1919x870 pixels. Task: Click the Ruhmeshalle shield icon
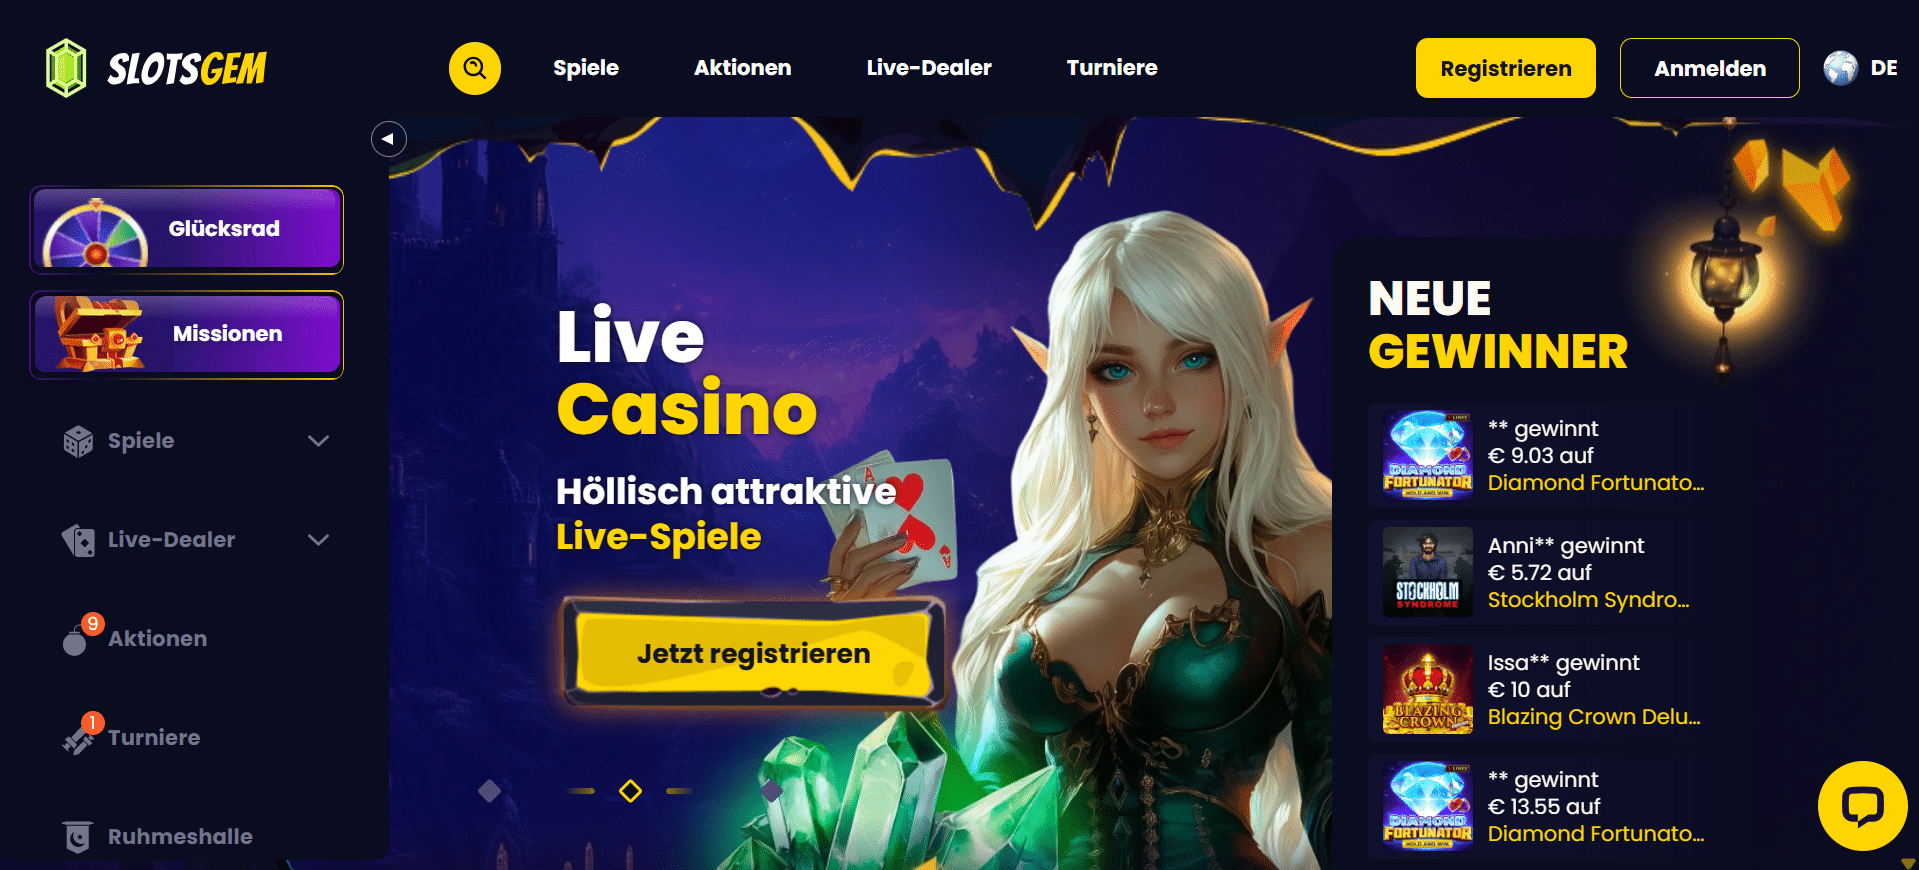click(x=77, y=836)
